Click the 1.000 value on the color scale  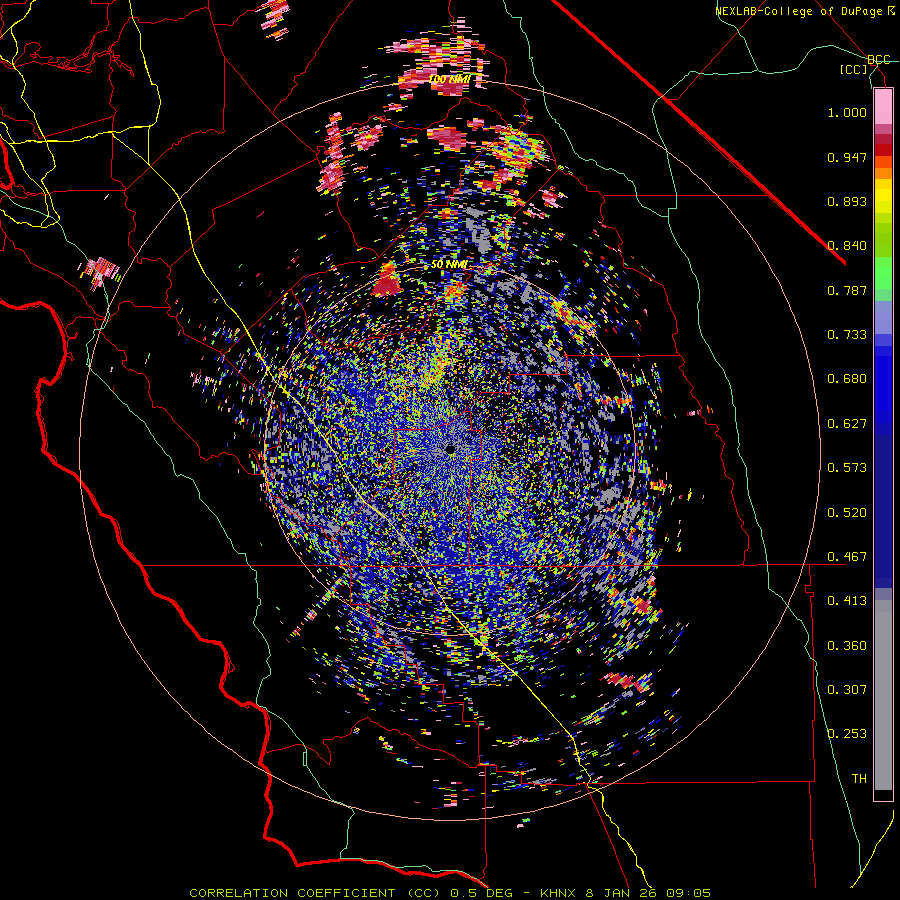(x=847, y=112)
